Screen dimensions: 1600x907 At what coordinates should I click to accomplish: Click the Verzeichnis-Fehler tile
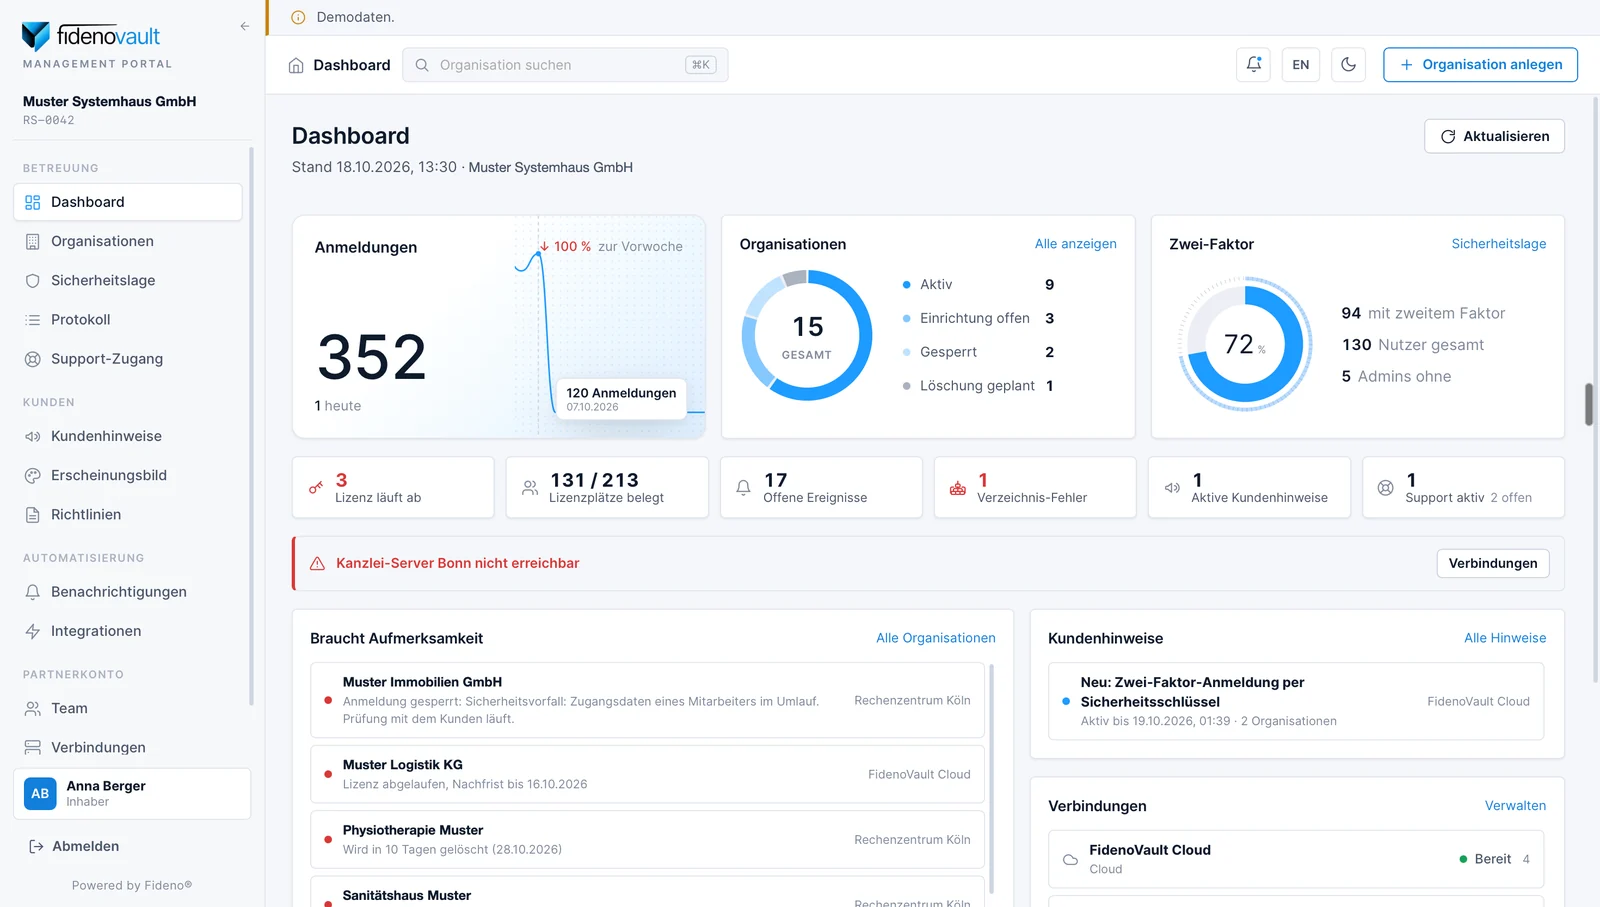tap(1035, 488)
